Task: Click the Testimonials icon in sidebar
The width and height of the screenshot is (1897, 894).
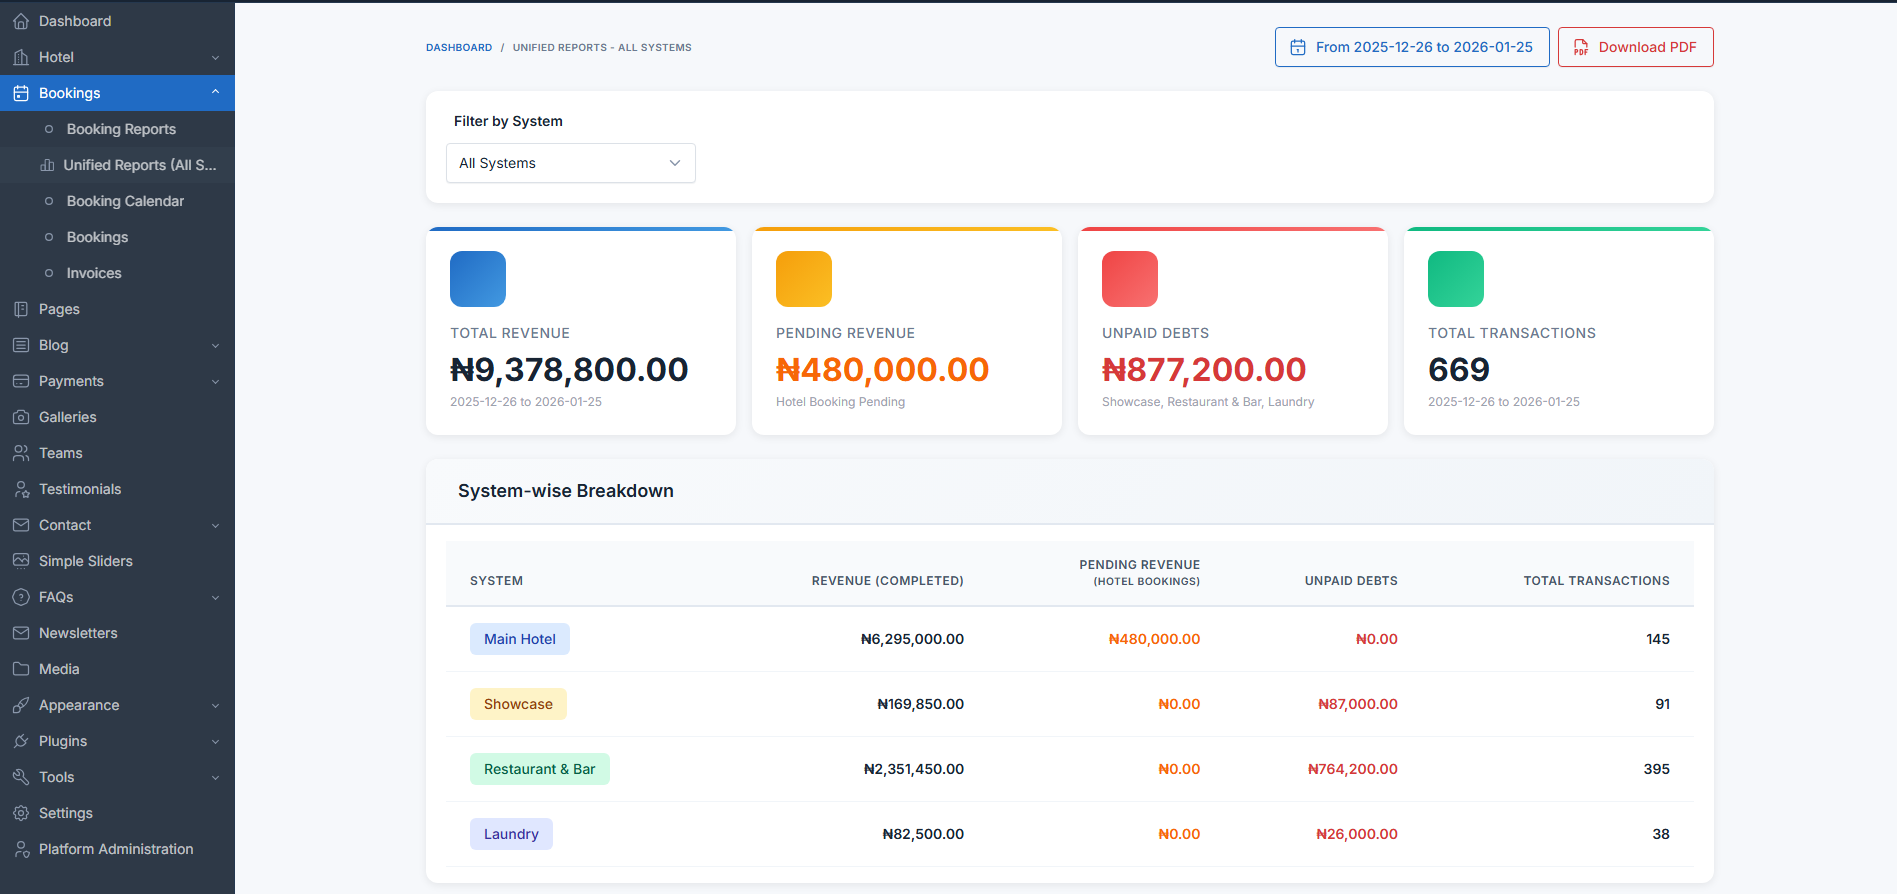Action: tap(21, 489)
